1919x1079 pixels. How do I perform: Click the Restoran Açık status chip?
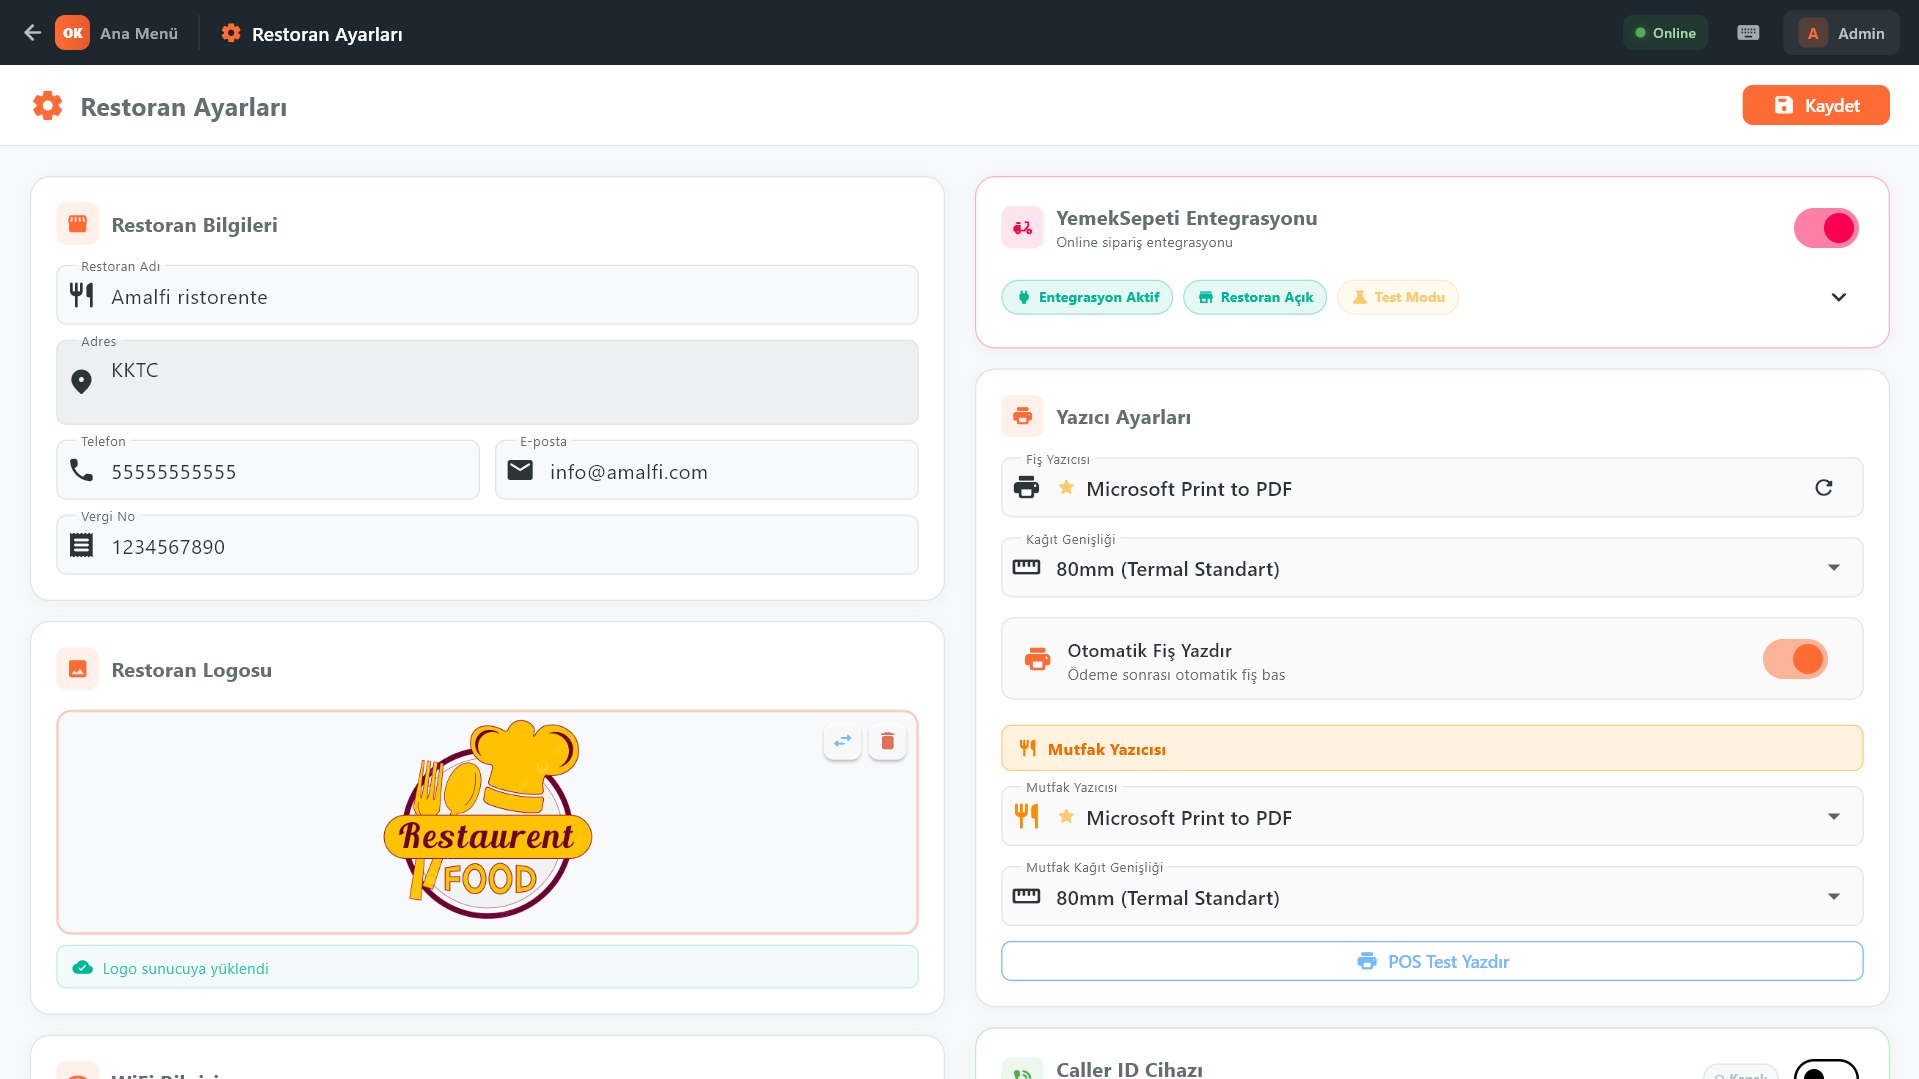[1254, 297]
